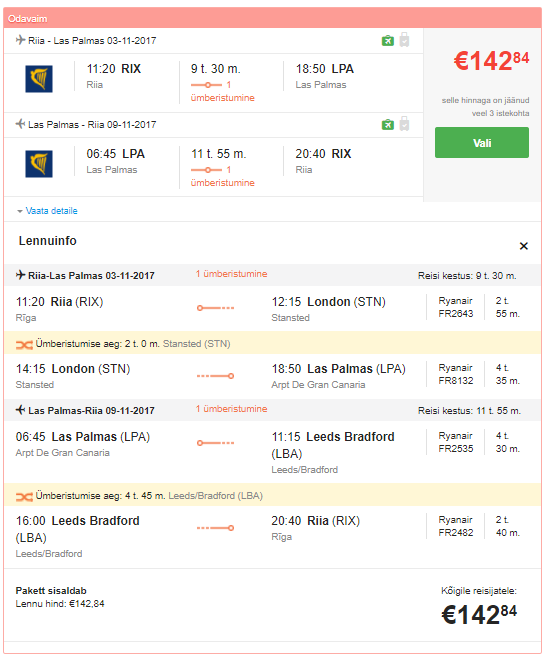Click the red €142.84 price at top
547x659 pixels.
click(491, 61)
